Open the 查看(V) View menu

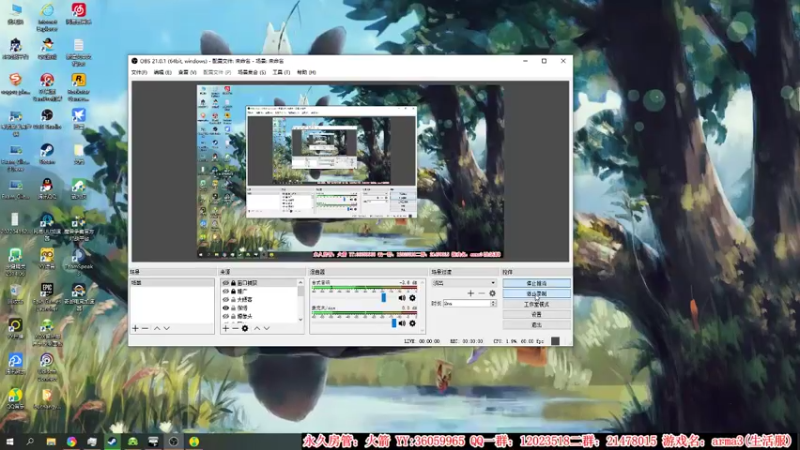(187, 72)
